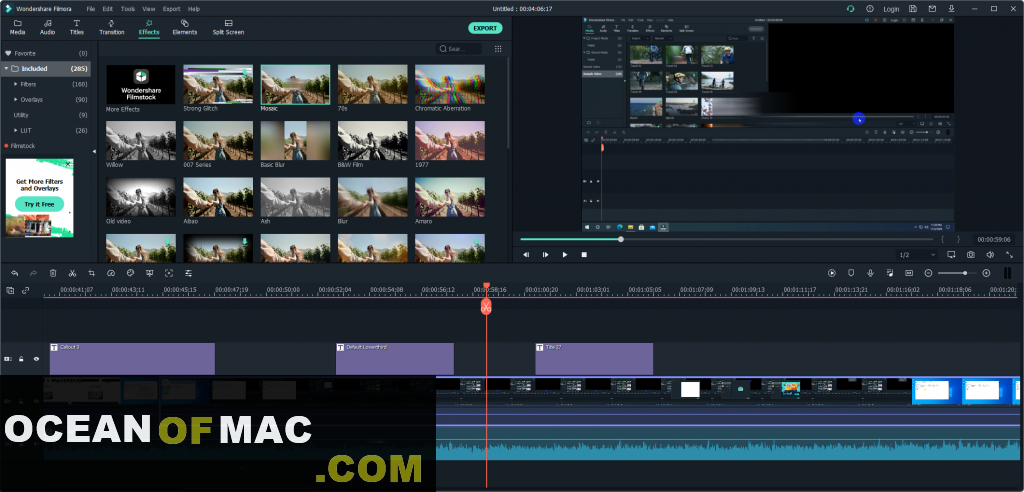Open the File menu
This screenshot has width=1024, height=492.
(90, 9)
